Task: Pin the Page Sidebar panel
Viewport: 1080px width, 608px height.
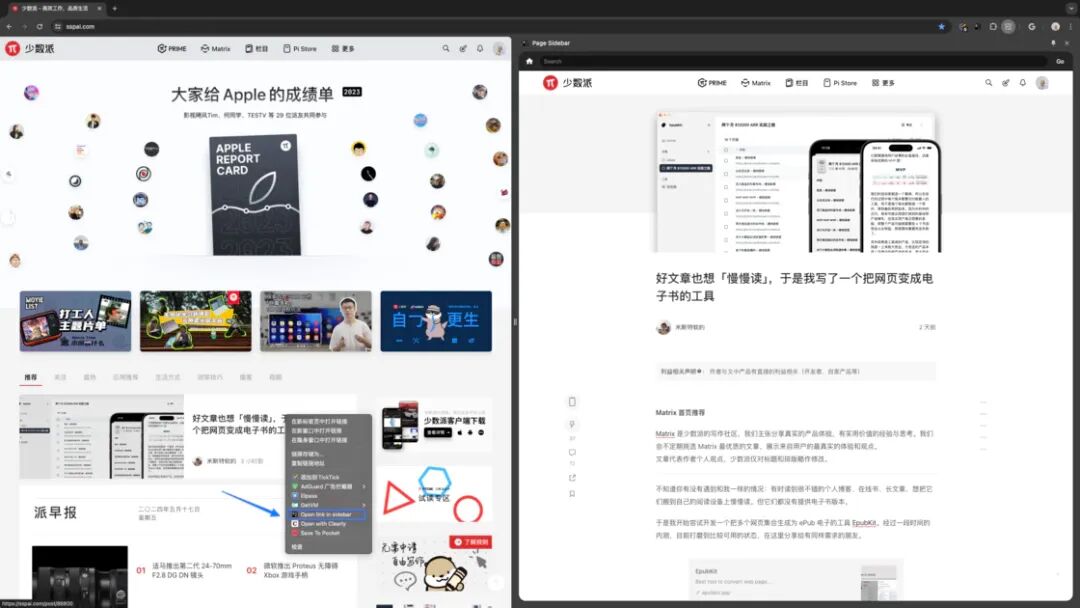Action: (x=1053, y=43)
